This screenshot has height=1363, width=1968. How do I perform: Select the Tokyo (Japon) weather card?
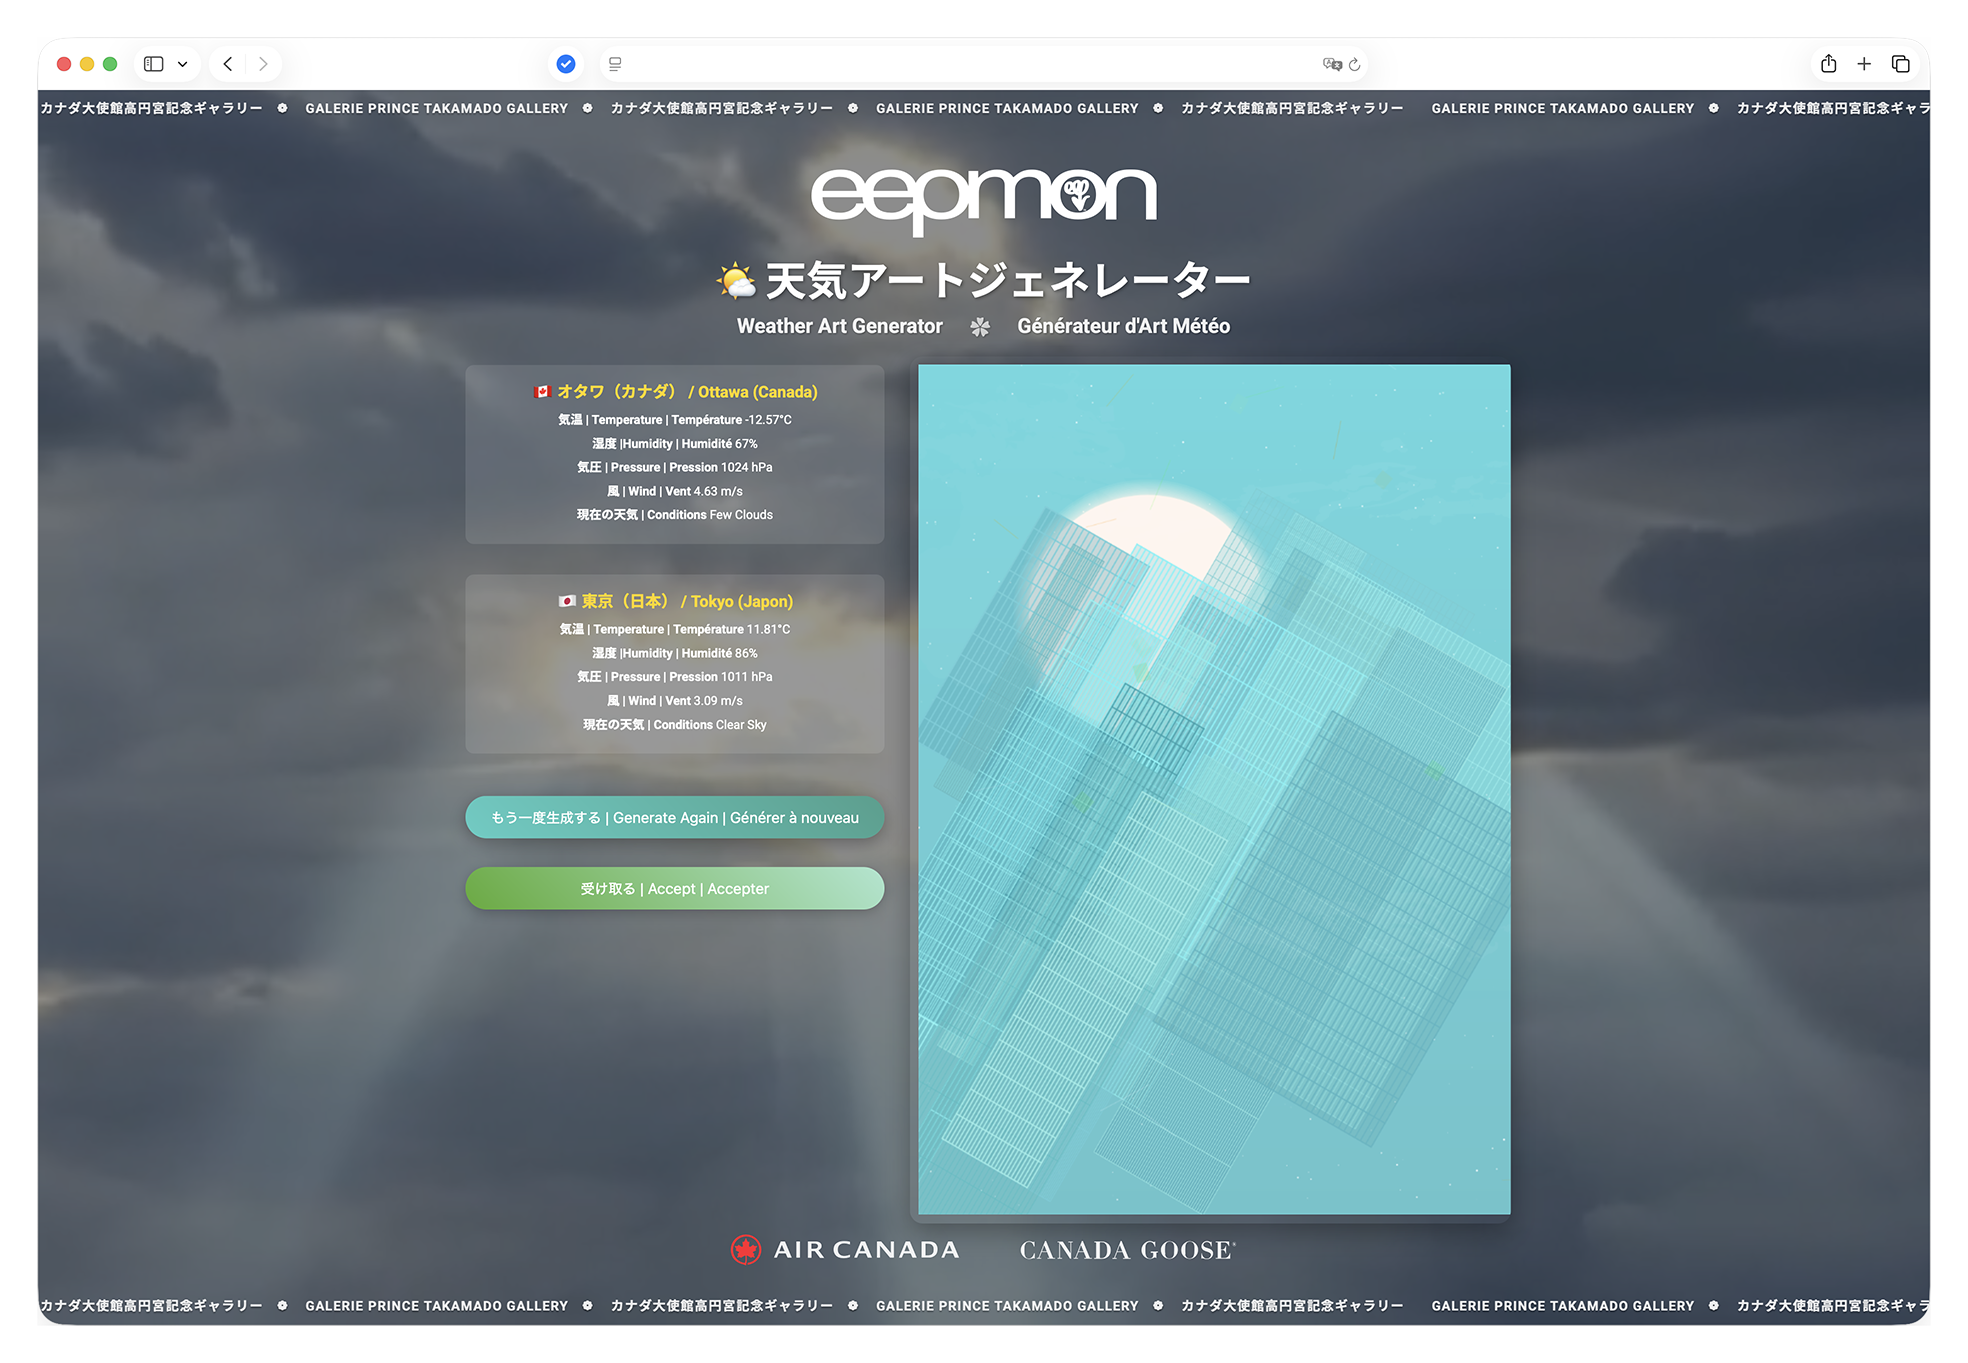pos(674,663)
